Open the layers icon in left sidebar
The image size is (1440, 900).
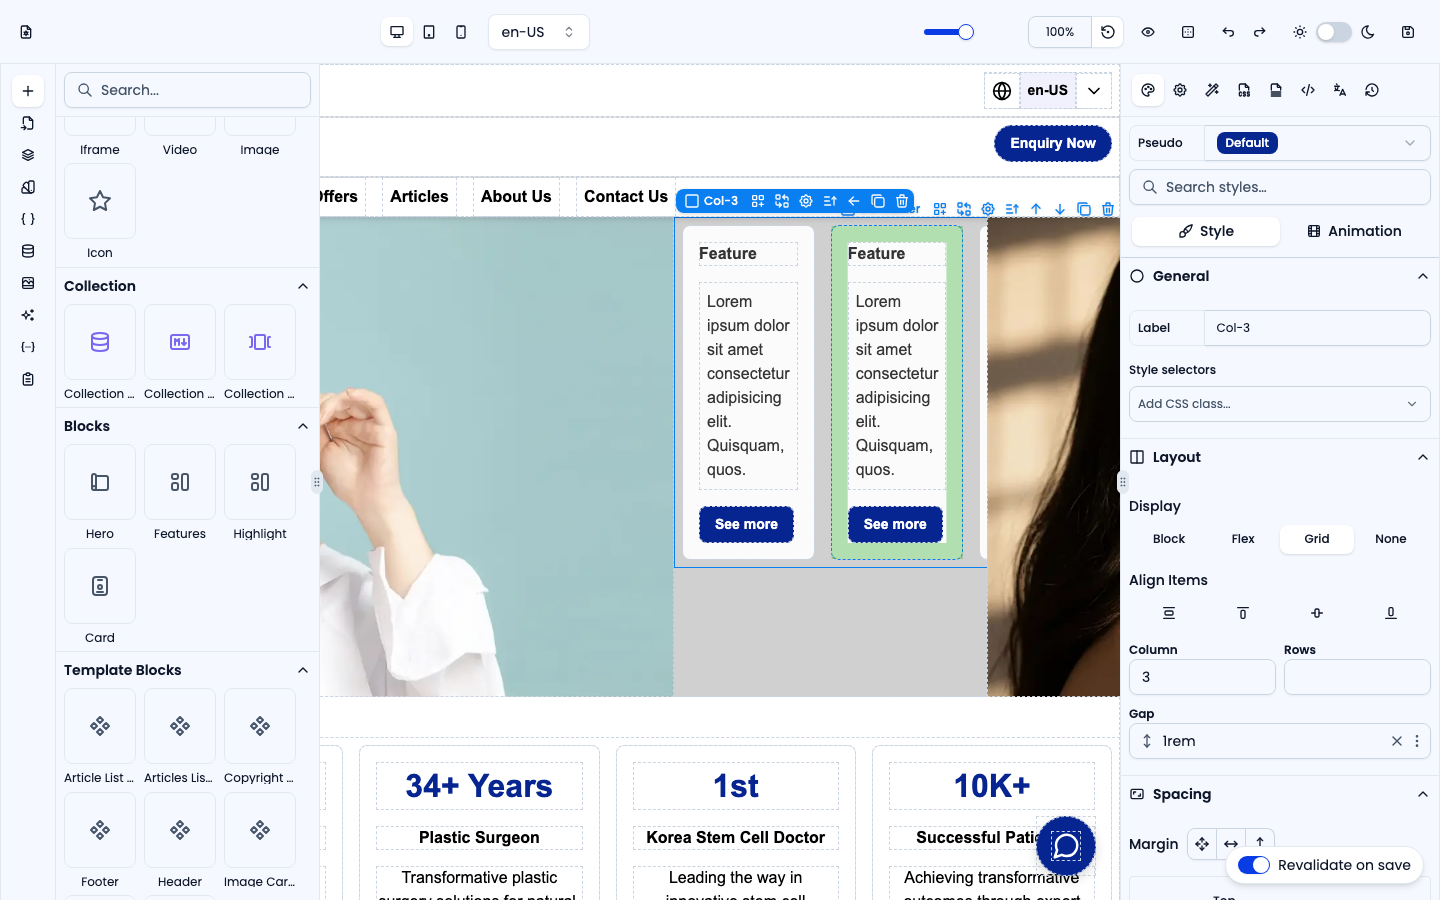(28, 155)
